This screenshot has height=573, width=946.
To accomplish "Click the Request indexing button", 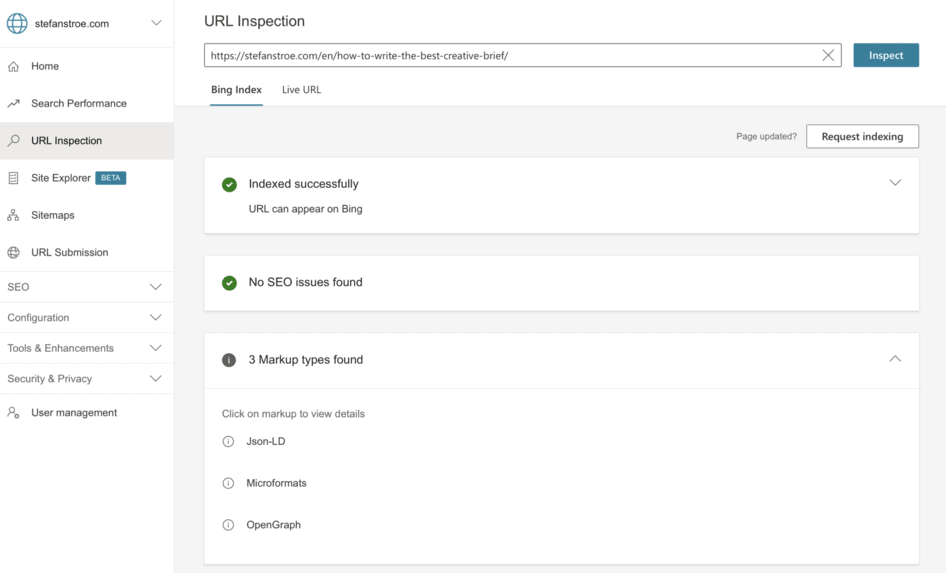I will (x=862, y=136).
